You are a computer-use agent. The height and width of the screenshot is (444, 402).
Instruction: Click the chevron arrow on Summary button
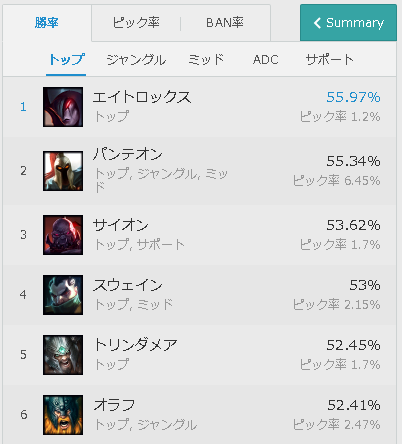317,23
